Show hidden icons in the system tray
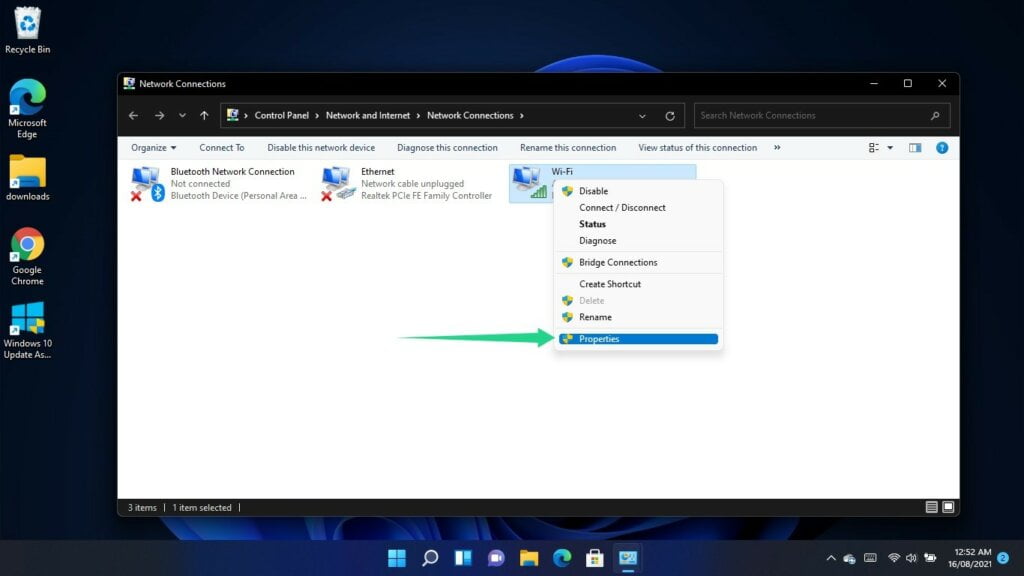Viewport: 1024px width, 576px height. click(830, 558)
